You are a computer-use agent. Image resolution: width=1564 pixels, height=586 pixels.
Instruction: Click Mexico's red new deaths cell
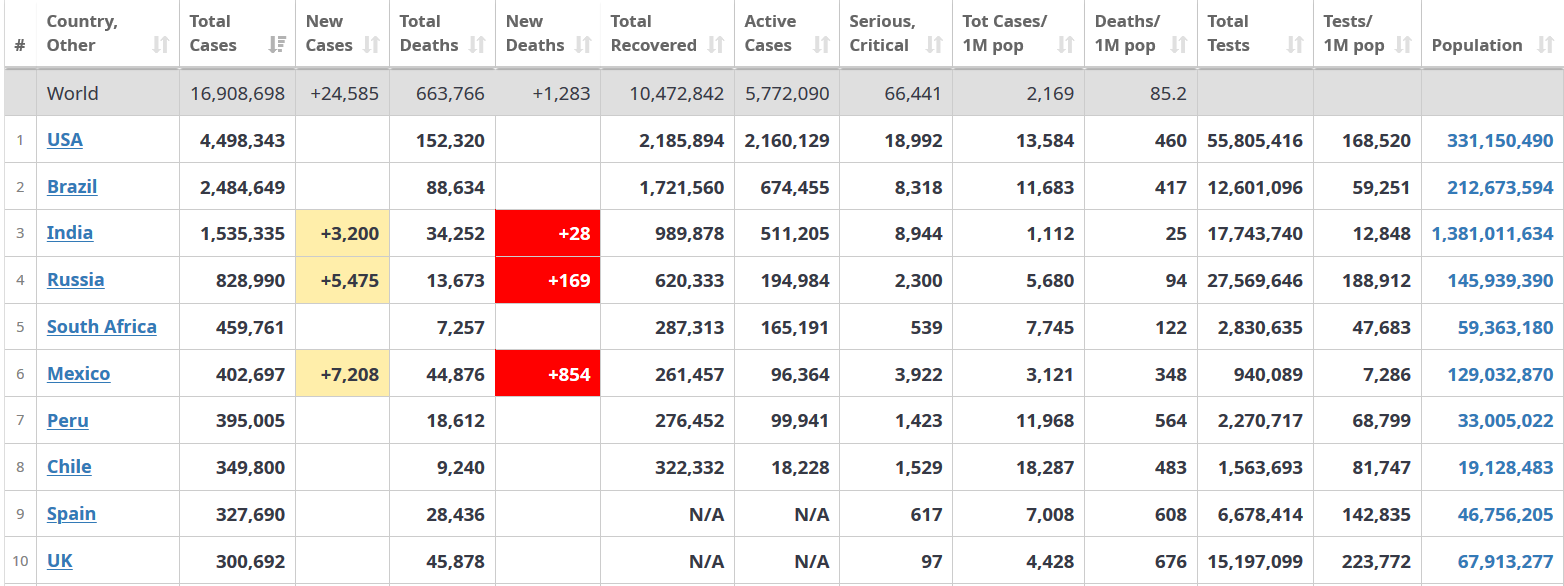(x=548, y=374)
